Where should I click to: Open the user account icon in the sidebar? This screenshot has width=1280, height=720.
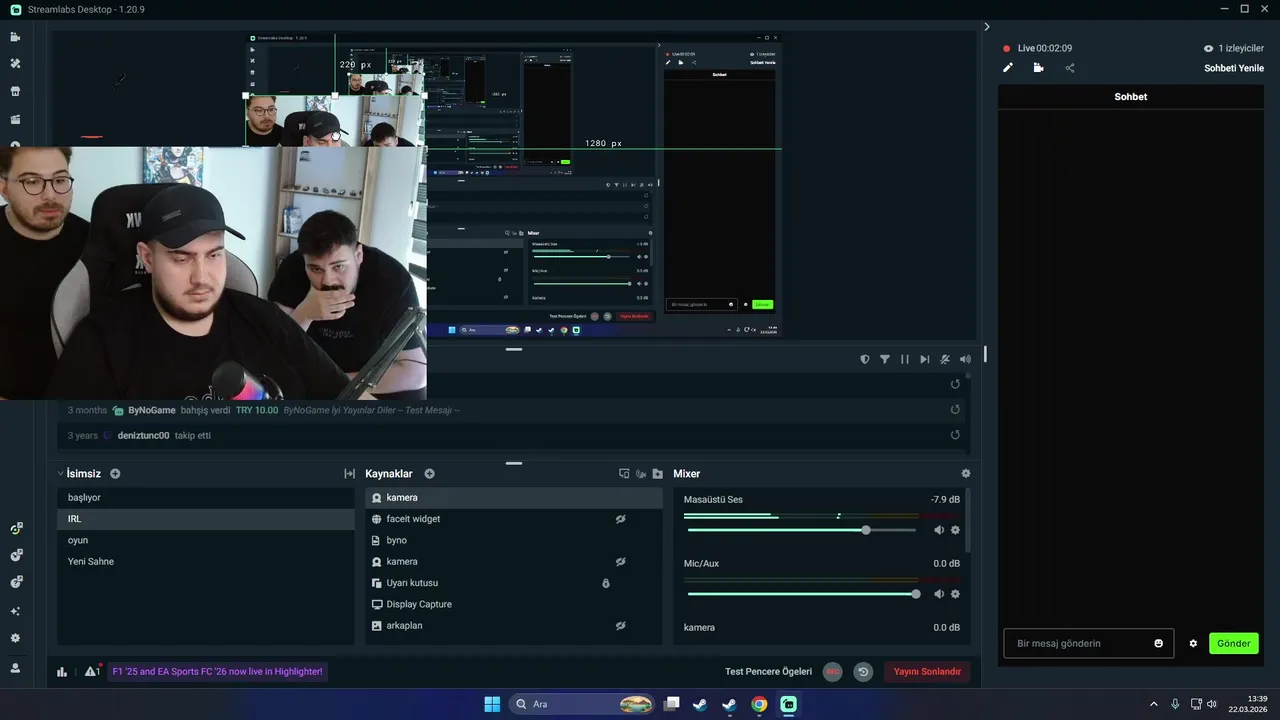click(15, 668)
